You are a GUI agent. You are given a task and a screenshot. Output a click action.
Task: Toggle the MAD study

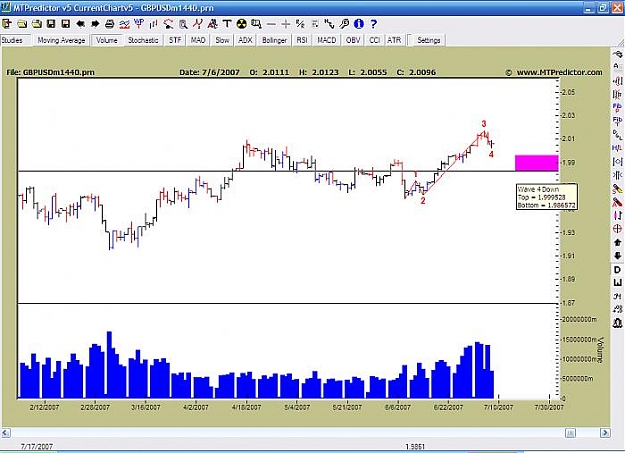pos(198,40)
